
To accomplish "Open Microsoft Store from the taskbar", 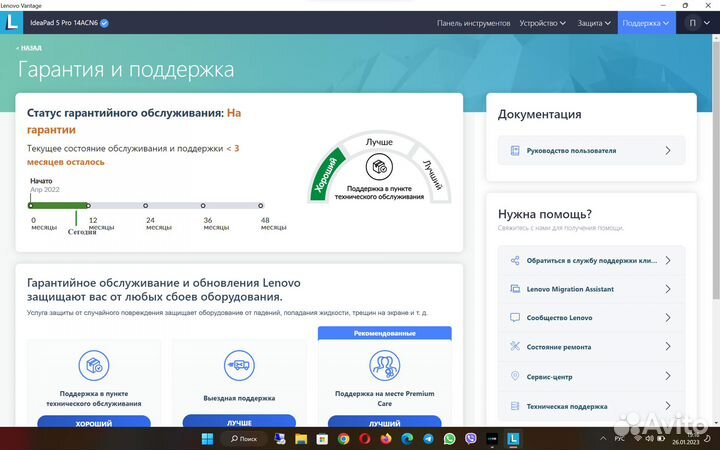I will point(322,439).
